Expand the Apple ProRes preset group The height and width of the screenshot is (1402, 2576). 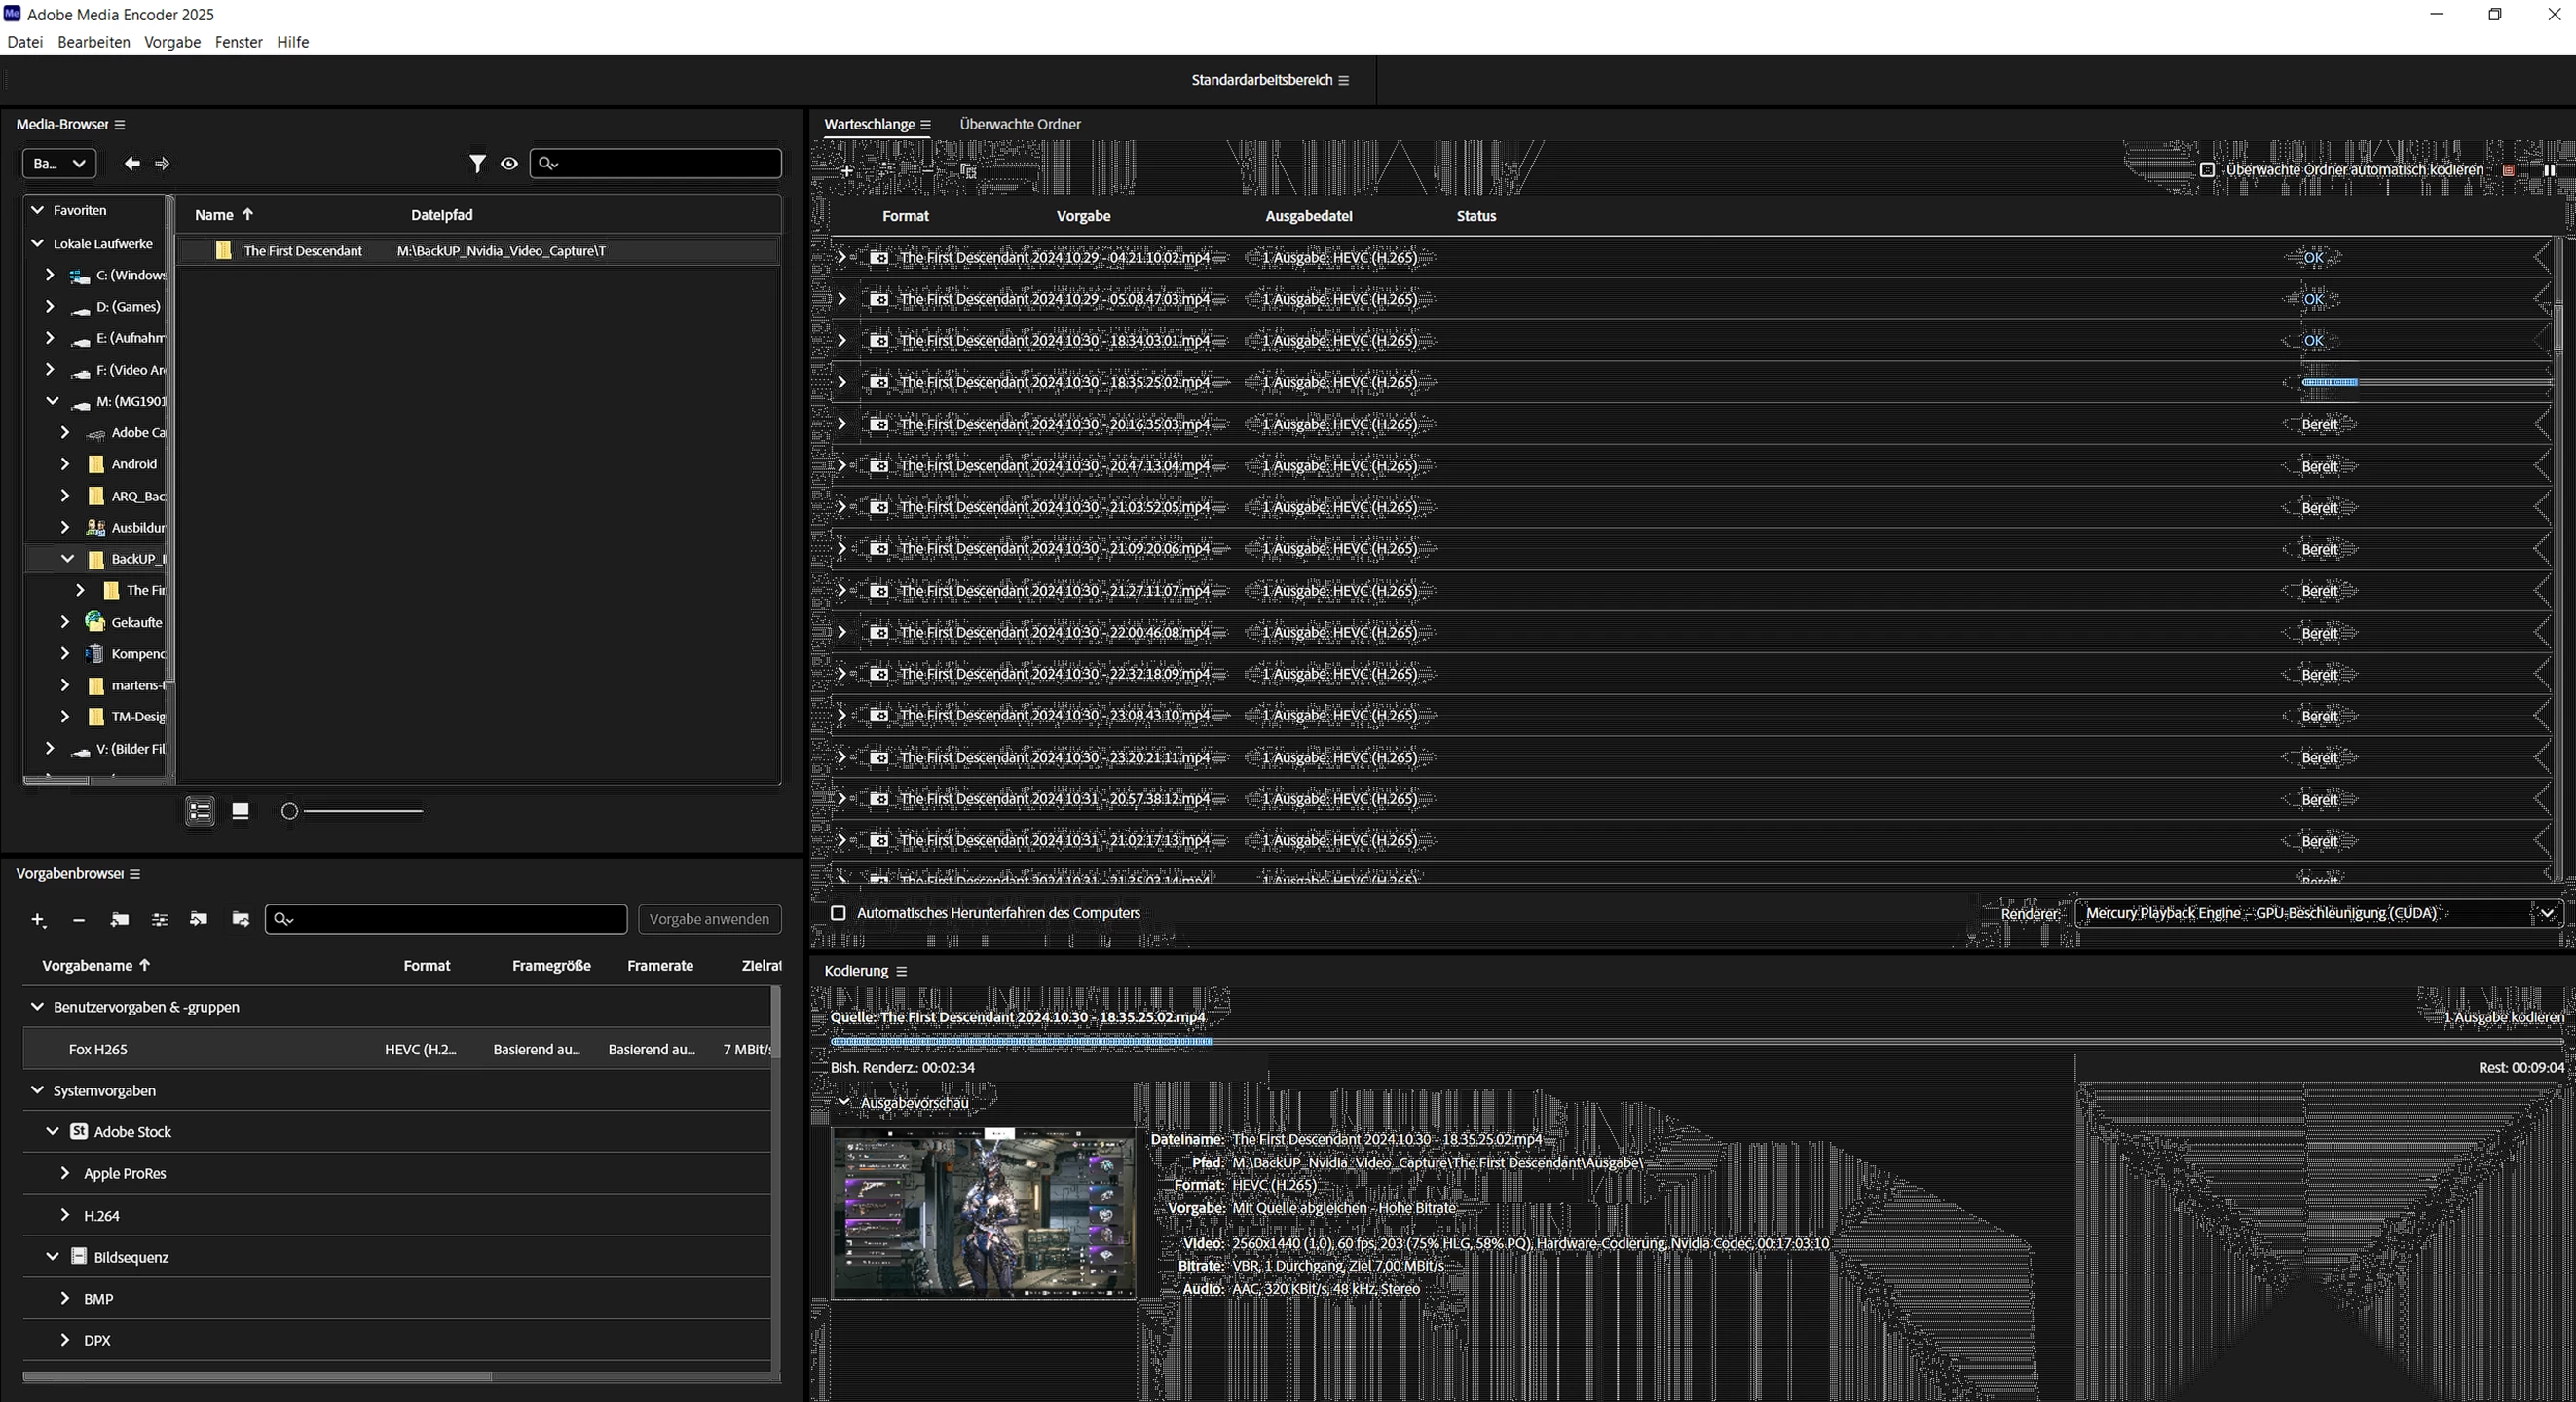(x=65, y=1173)
